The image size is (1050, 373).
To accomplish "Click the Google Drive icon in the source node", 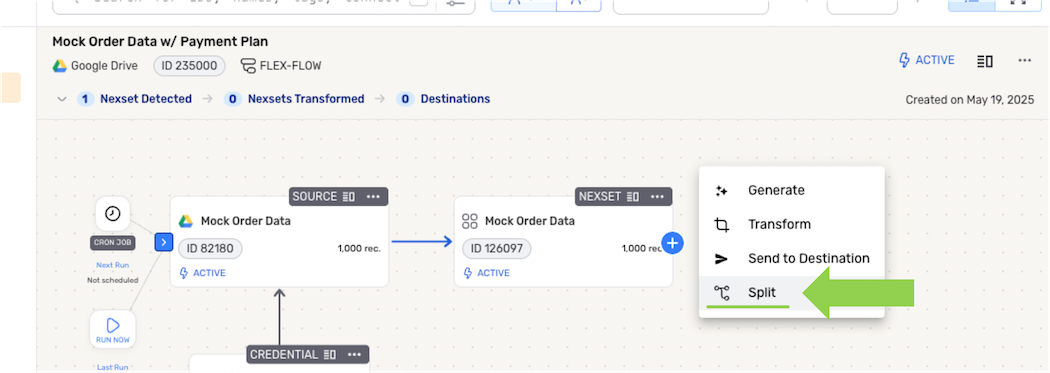I will pos(185,221).
